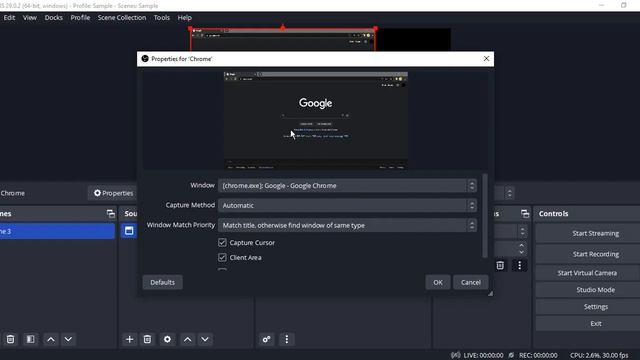The width and height of the screenshot is (640, 360).
Task: Open the Edit menu
Action: pyautogui.click(x=9, y=18)
